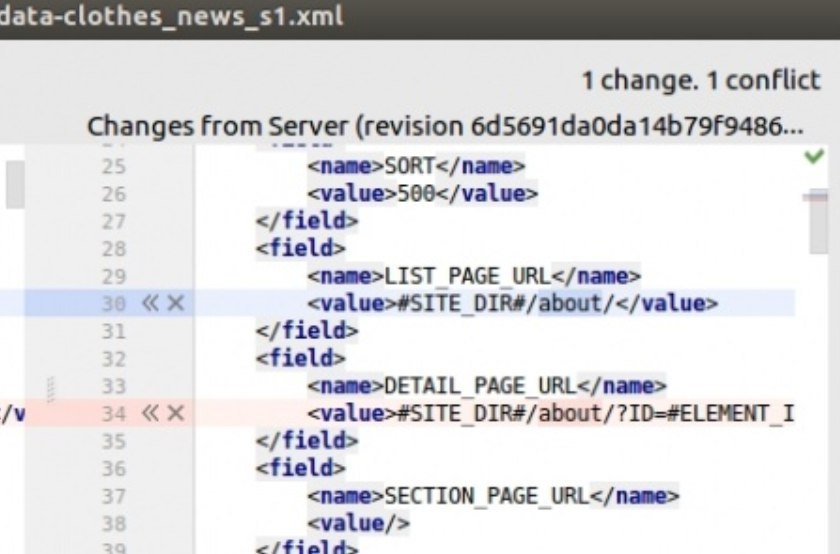Click the right vertical scrollbar thumb
Viewport: 840px width, 554px height.
point(819,221)
